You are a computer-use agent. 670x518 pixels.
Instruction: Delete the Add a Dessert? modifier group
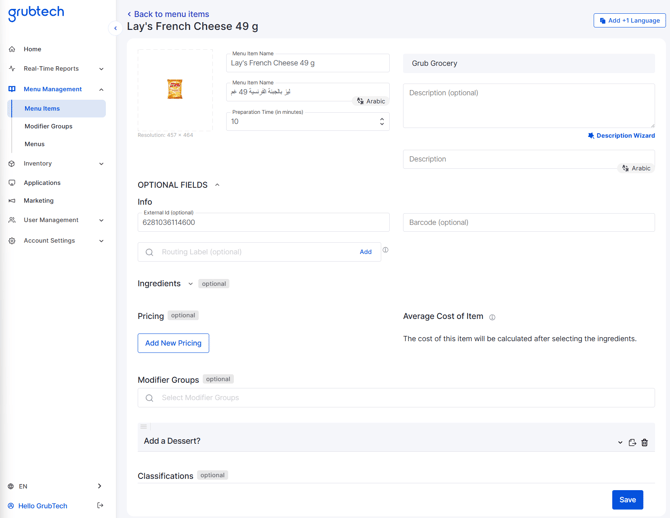tap(644, 442)
